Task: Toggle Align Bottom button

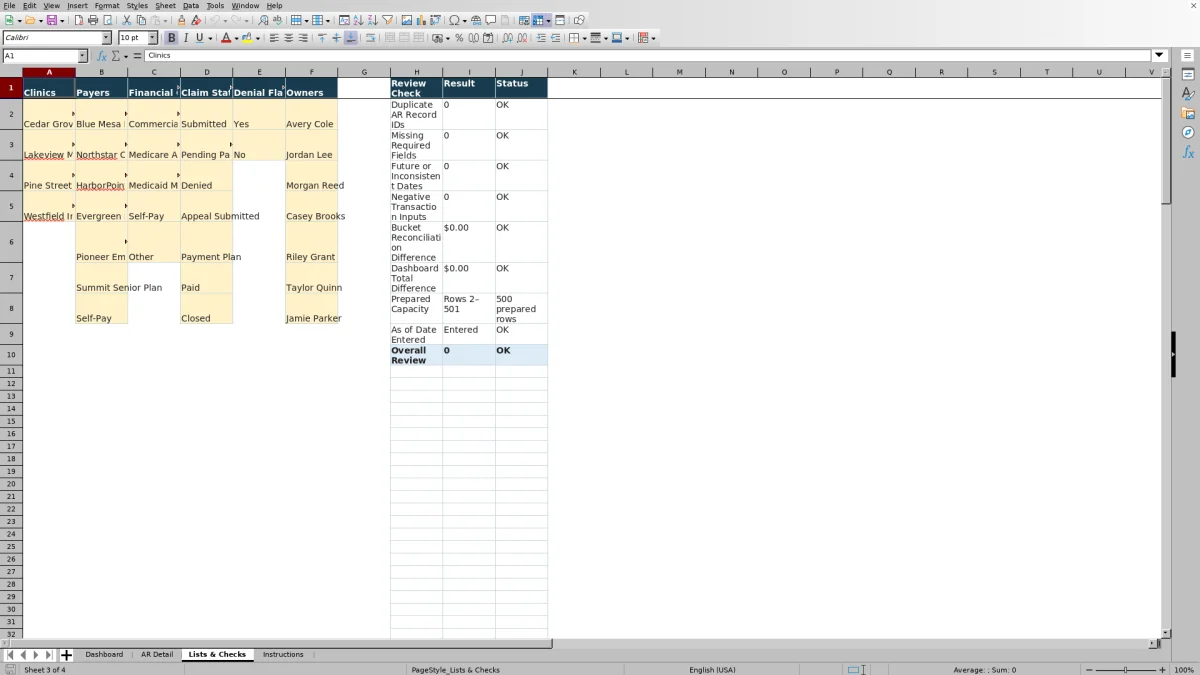Action: pyautogui.click(x=350, y=38)
